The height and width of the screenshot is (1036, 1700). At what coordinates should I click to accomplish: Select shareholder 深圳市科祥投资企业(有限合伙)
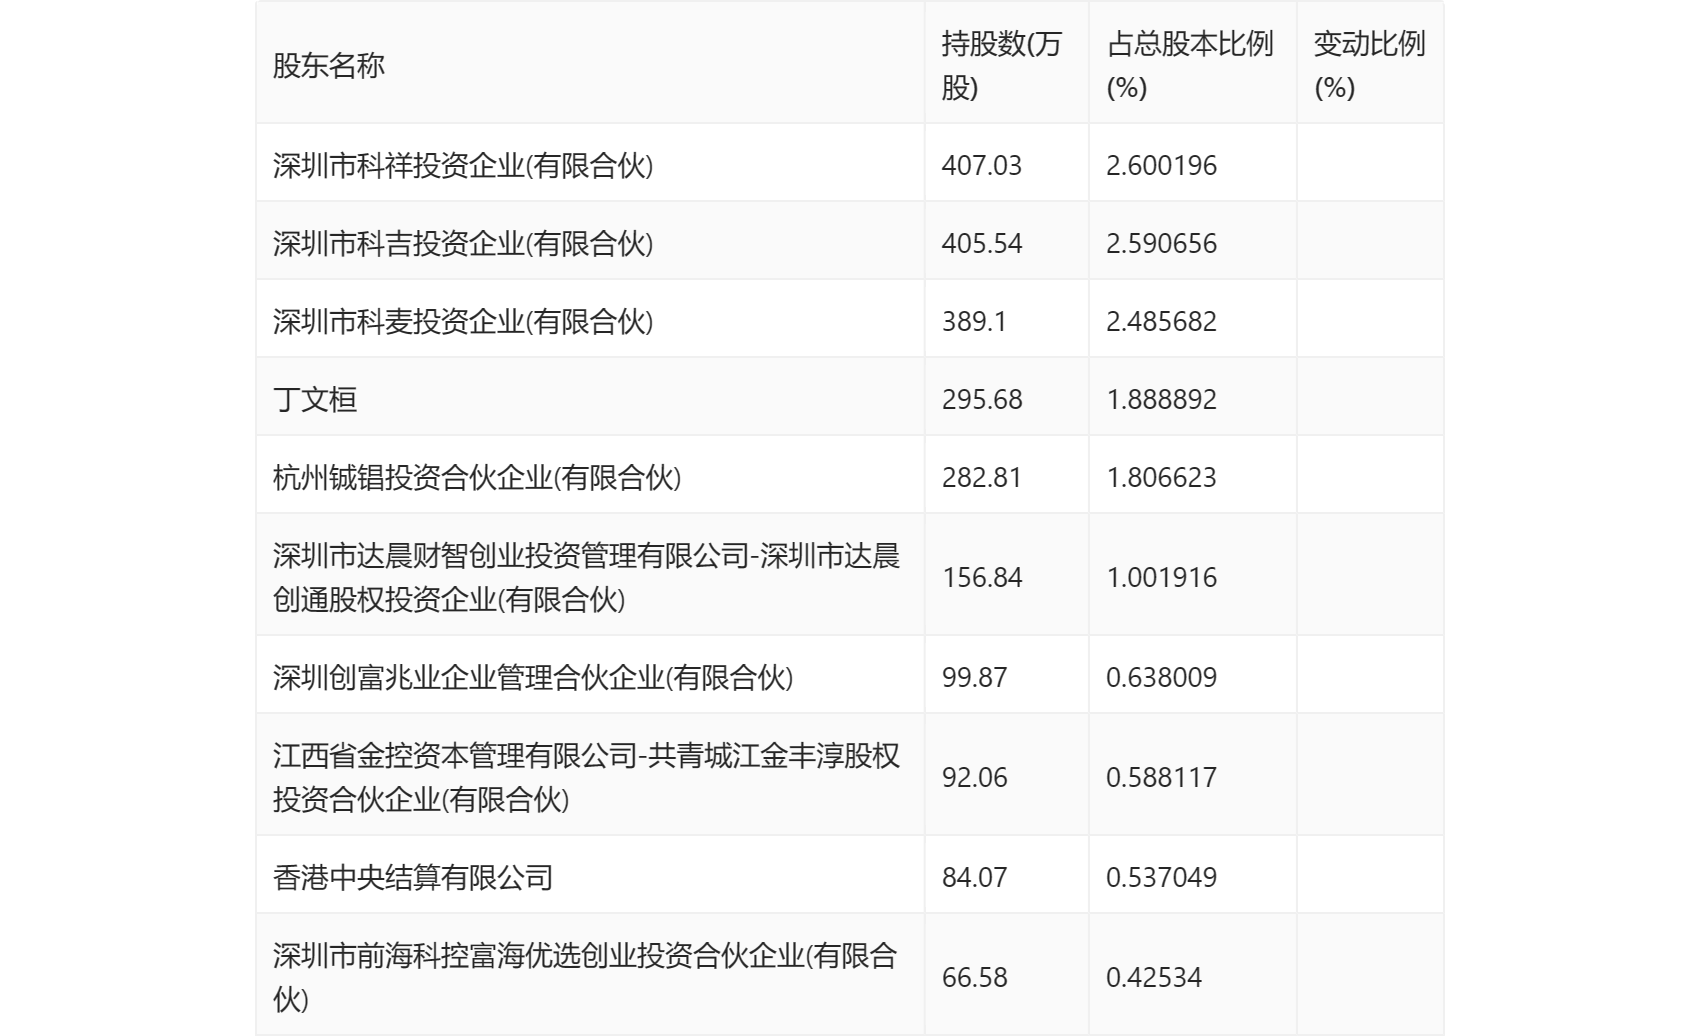pyautogui.click(x=463, y=165)
